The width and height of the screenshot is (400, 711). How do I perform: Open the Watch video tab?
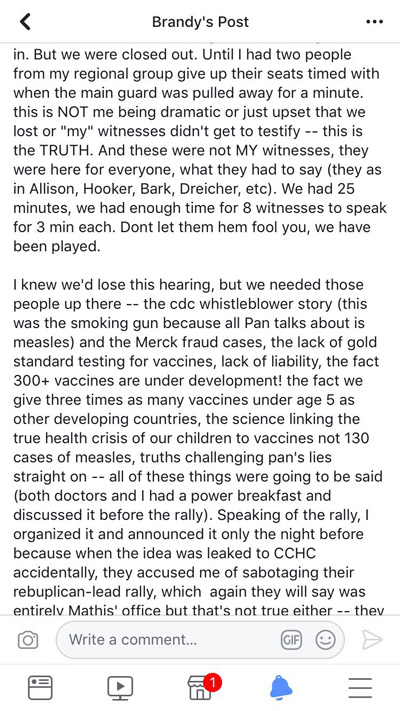click(x=120, y=687)
